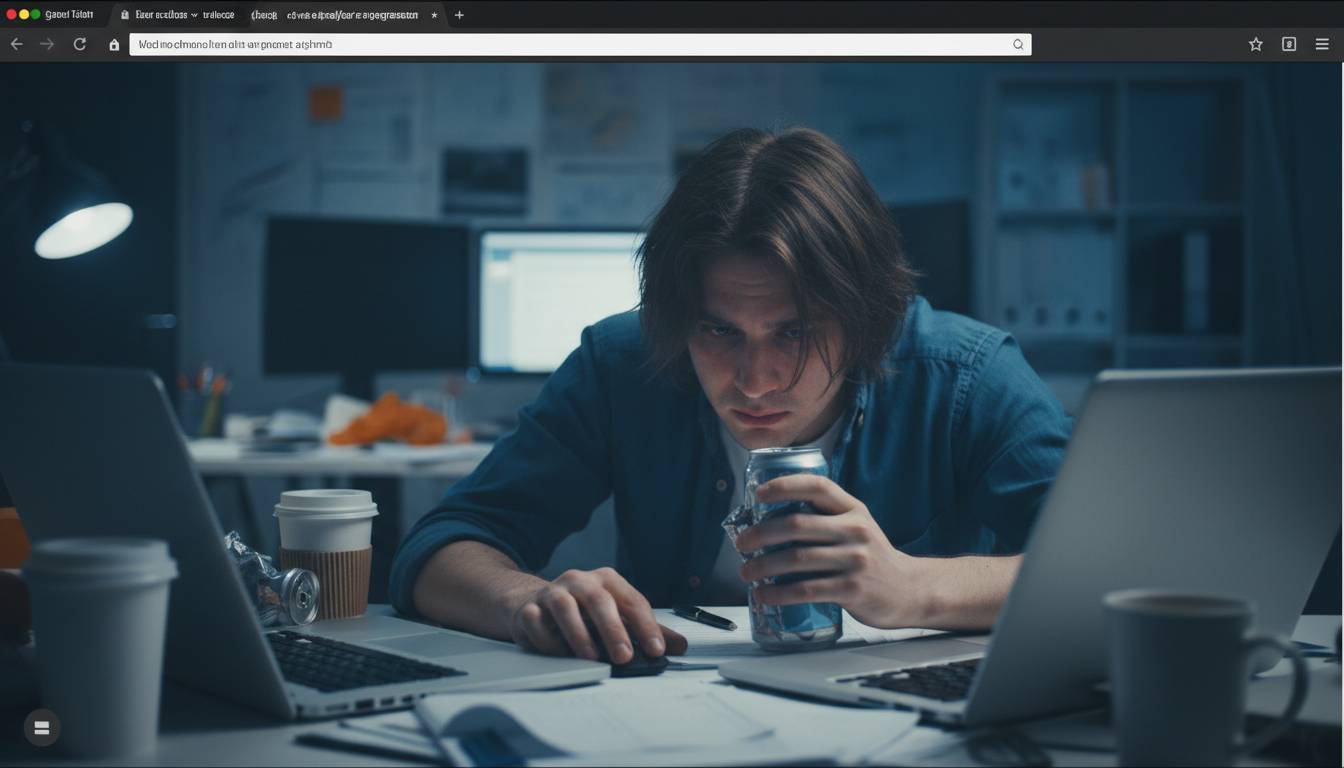Click the star icon on the last tab
Image resolution: width=1344 pixels, height=768 pixels.
point(434,15)
